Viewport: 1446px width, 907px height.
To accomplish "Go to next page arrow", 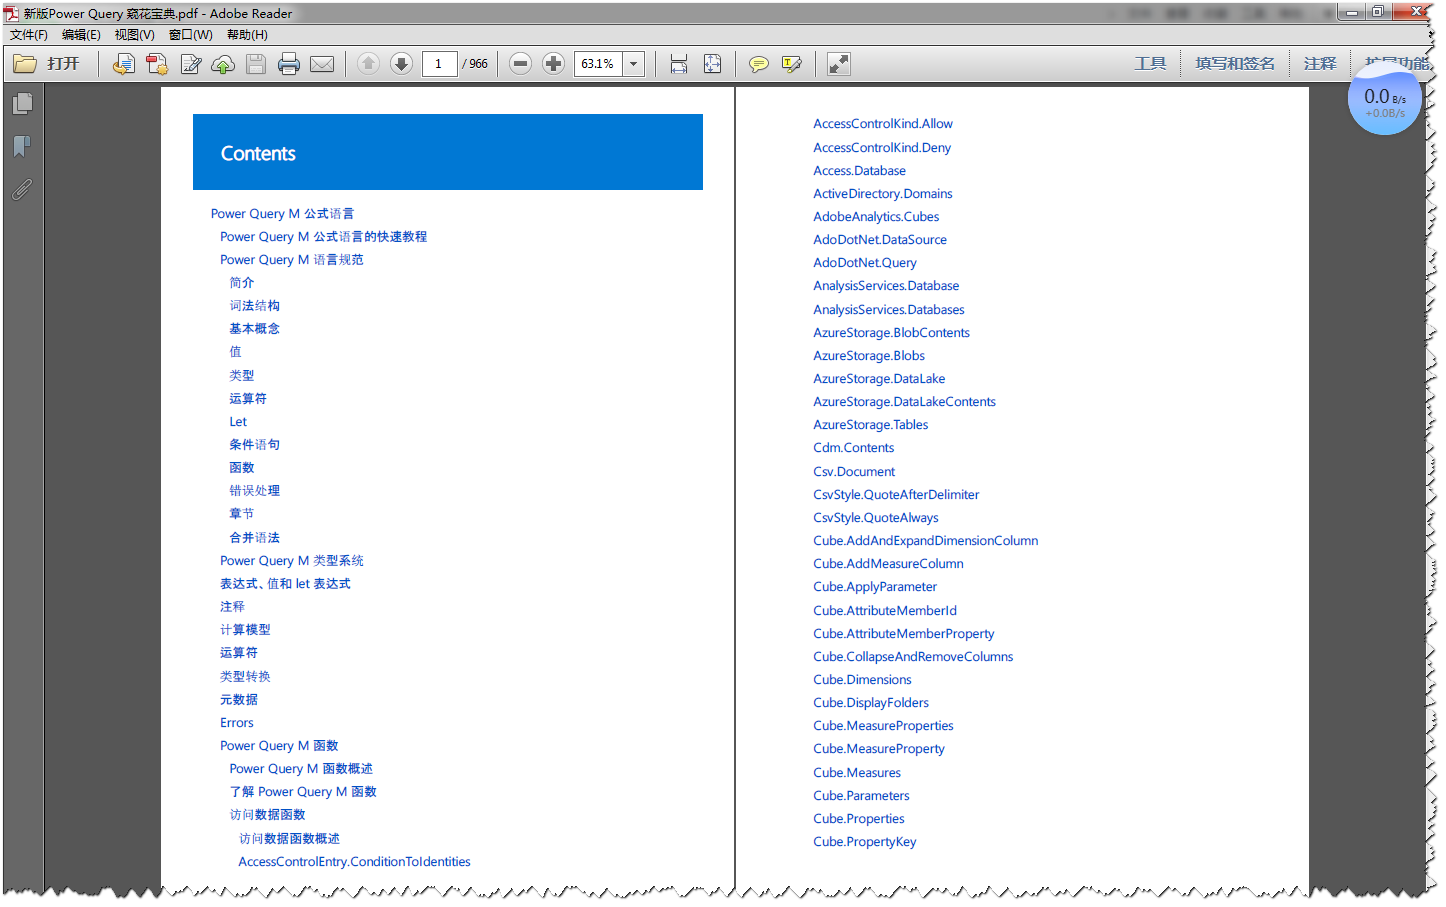I will click(x=401, y=64).
